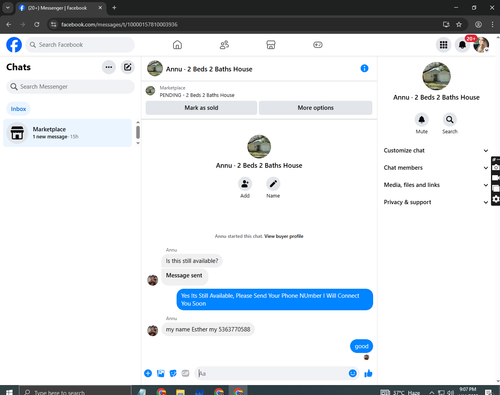The image size is (500, 395).
Task: Click the house photo in conversation center
Action: click(x=259, y=146)
